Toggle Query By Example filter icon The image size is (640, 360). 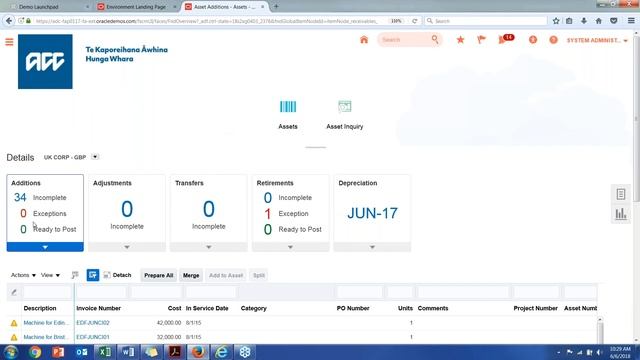pyautogui.click(x=93, y=275)
